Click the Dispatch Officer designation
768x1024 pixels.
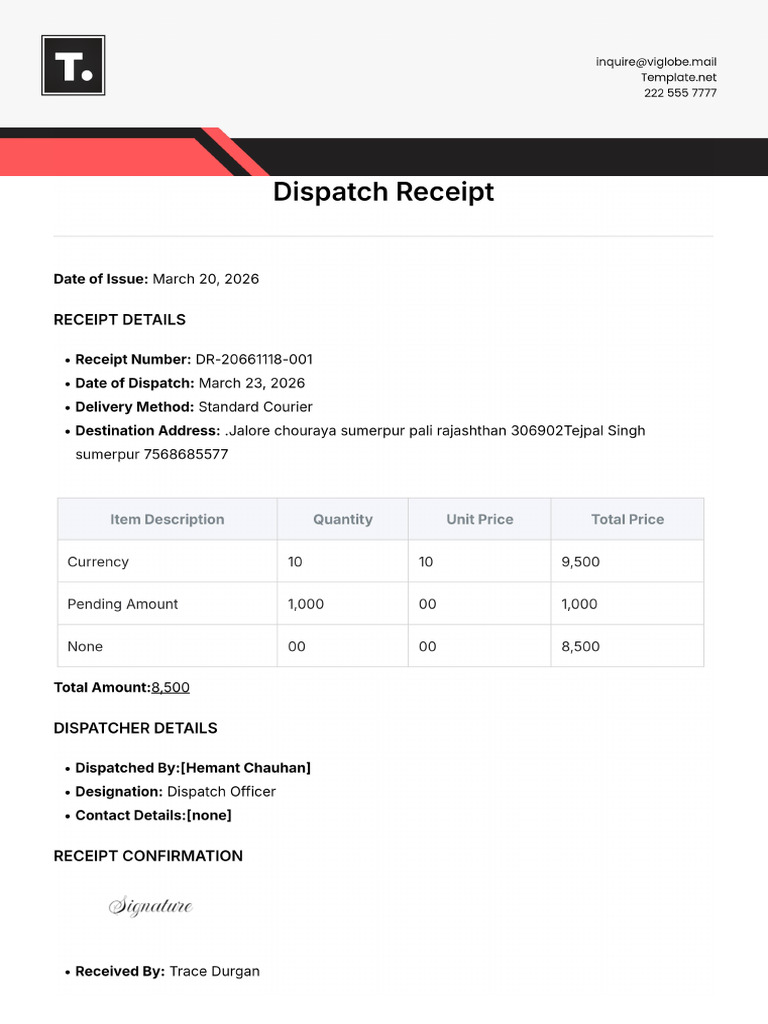click(221, 792)
